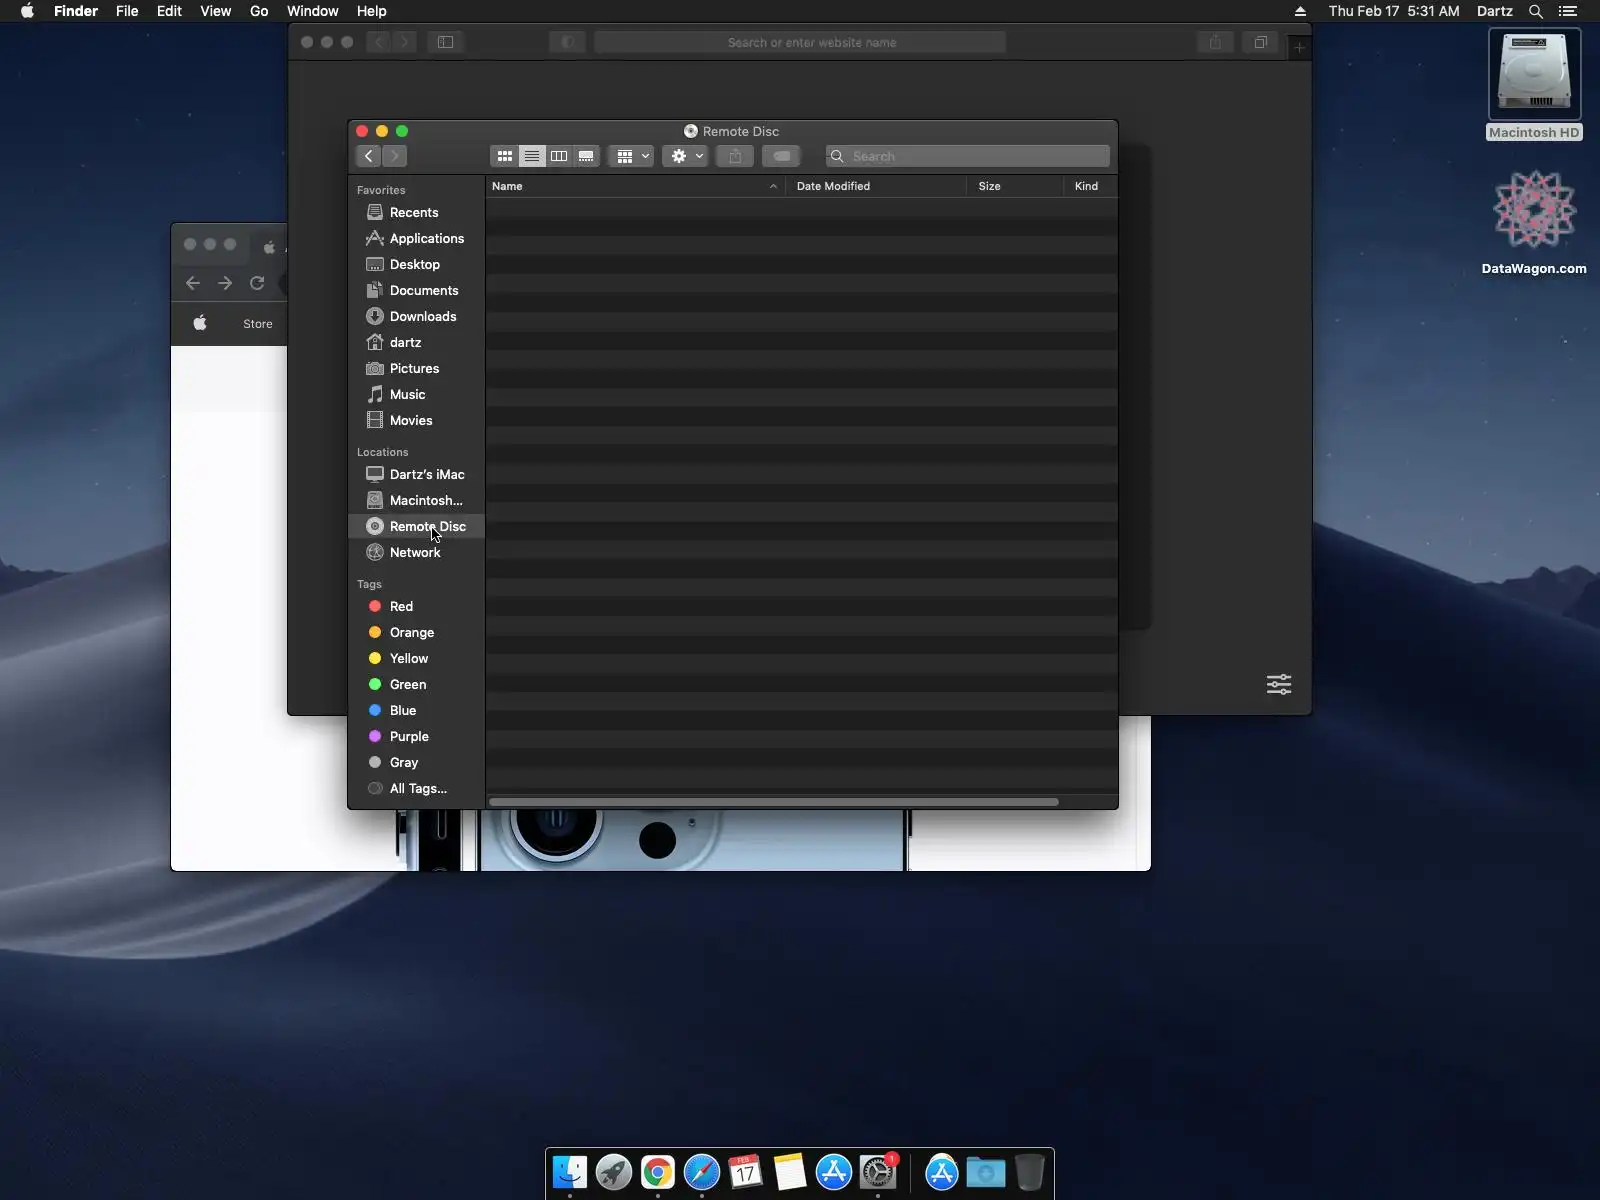Image resolution: width=1600 pixels, height=1200 pixels.
Task: Select Macintosh... under Locations in sidebar
Action: pyautogui.click(x=416, y=500)
